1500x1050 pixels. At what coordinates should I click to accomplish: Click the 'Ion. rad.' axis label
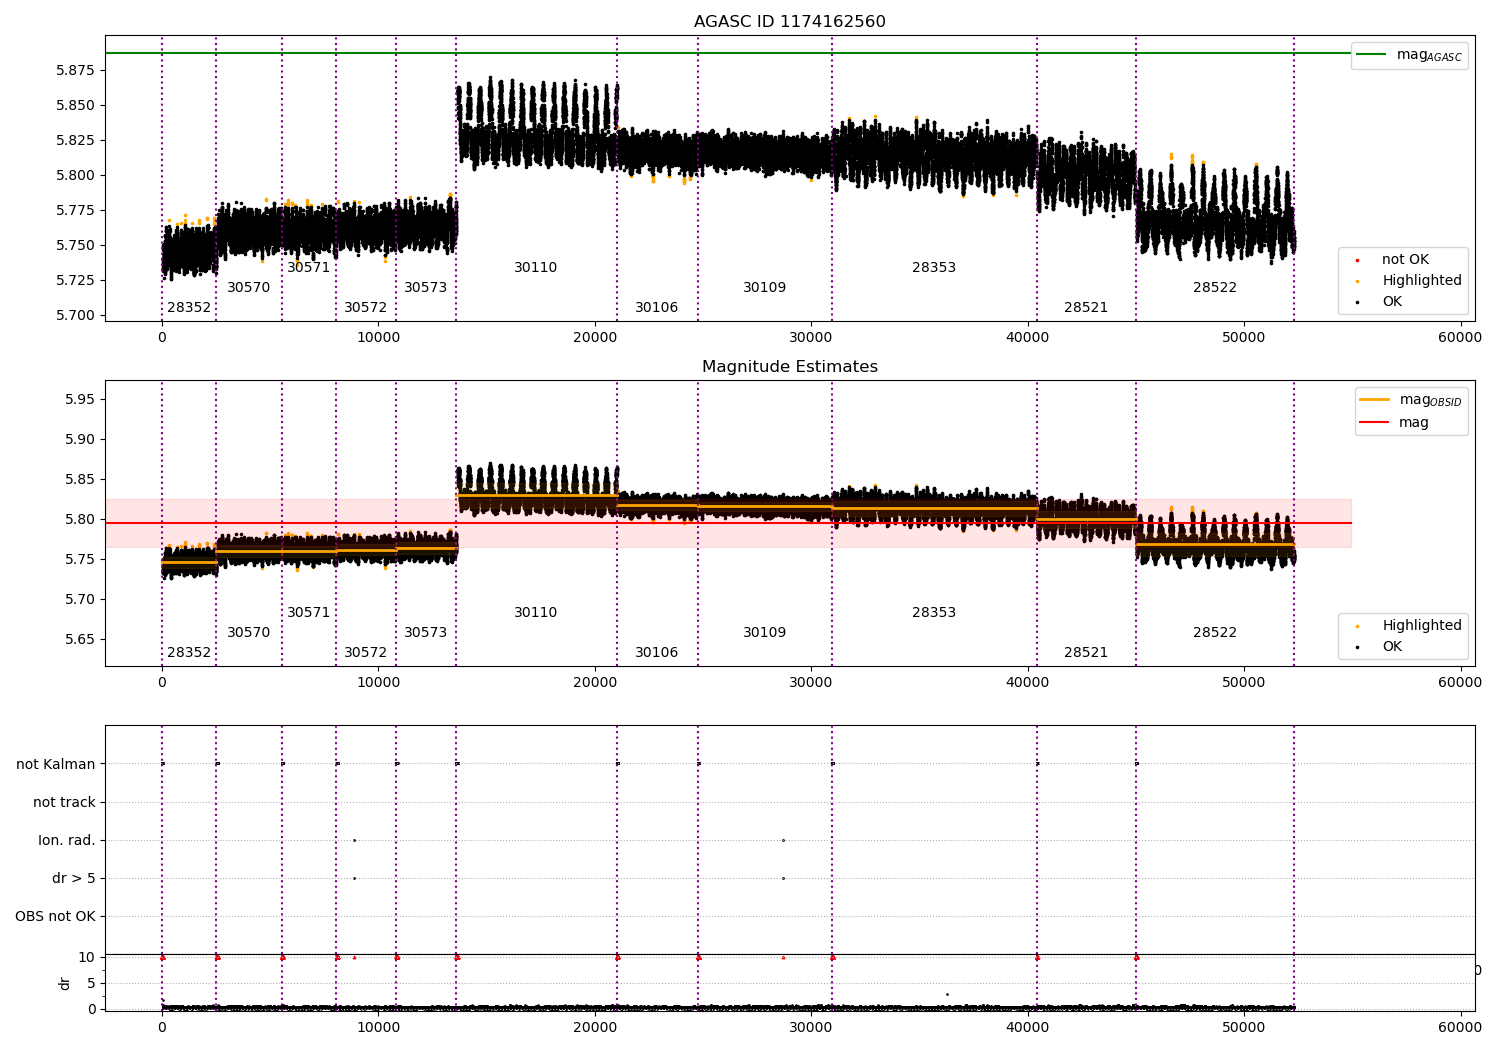(67, 841)
